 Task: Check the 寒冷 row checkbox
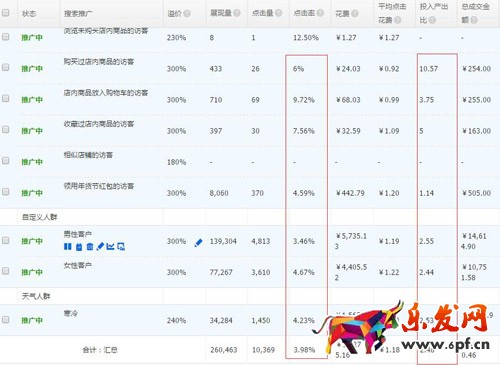pyautogui.click(x=6, y=319)
